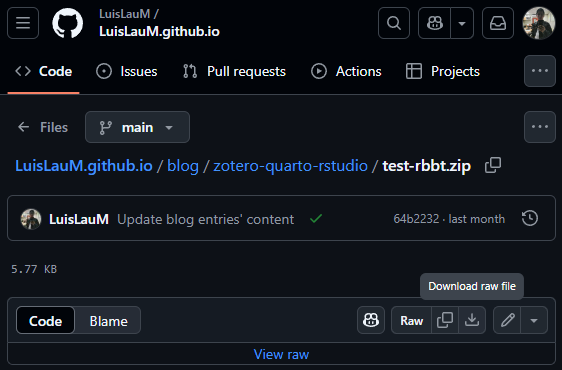Screen dimensions: 562x370
Task: Edit file with pencil icon
Action: 508,320
